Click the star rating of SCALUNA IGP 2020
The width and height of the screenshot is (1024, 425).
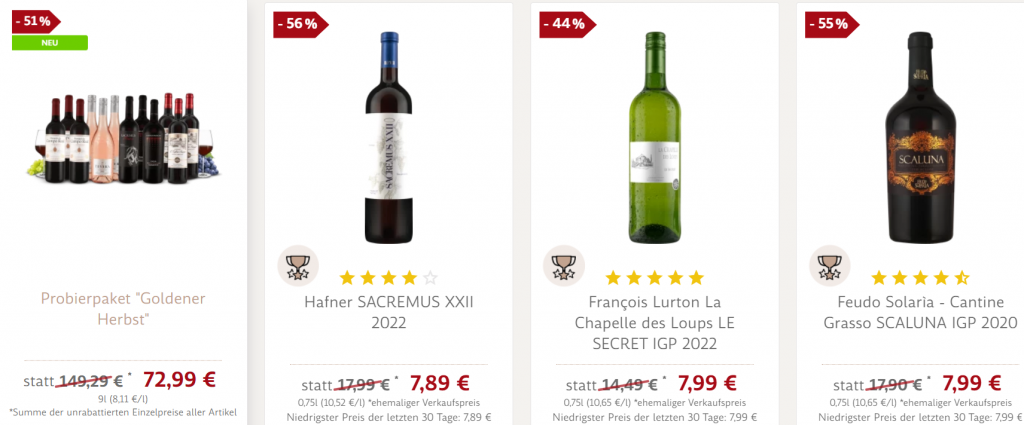[920, 278]
